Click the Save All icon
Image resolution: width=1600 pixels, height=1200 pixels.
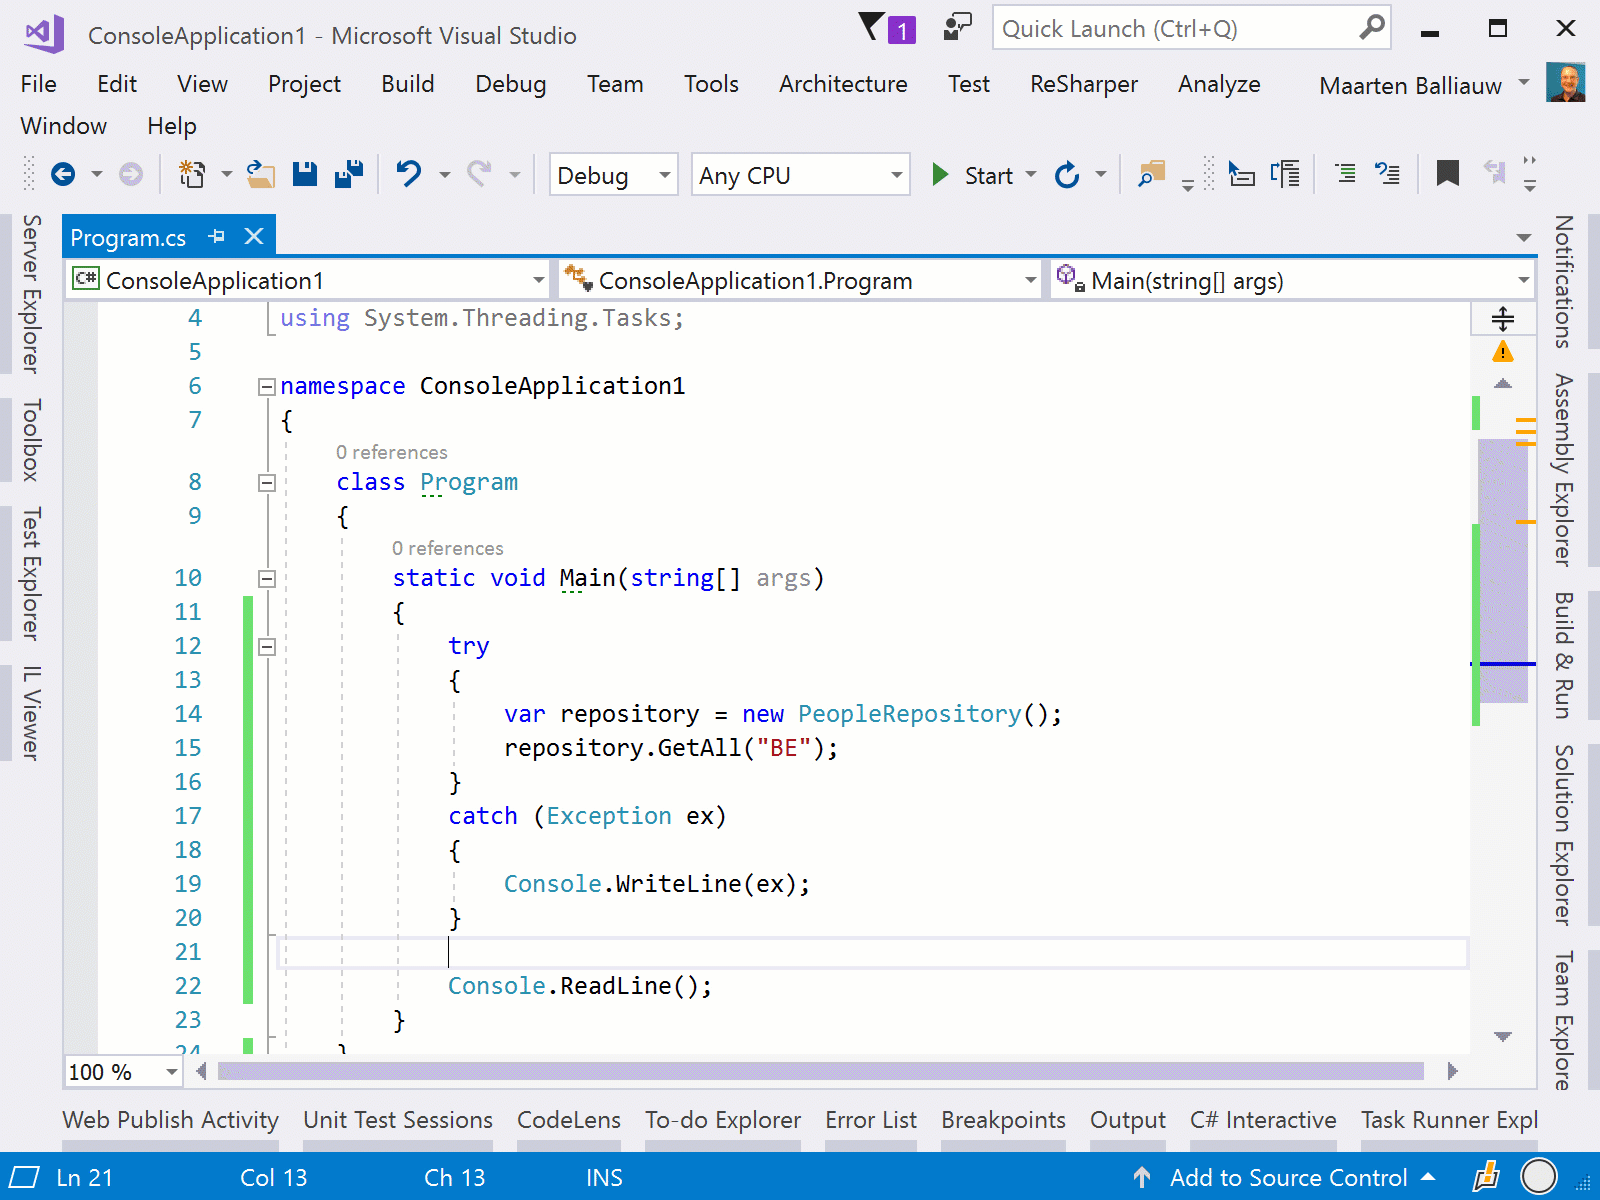pos(347,173)
